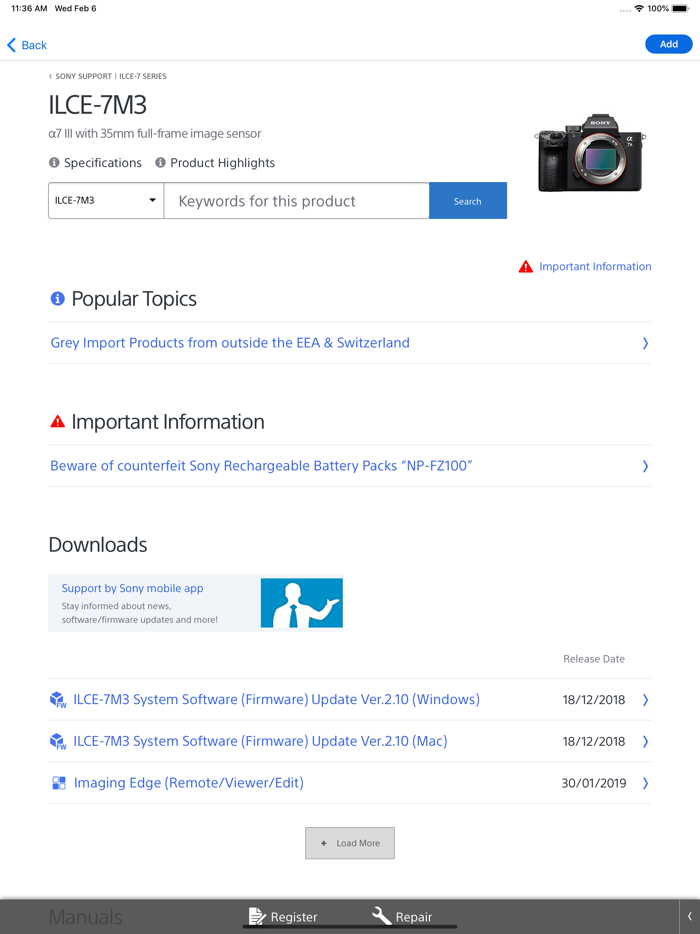Open SONY SUPPORT breadcrumb link
Image resolution: width=700 pixels, height=934 pixels.
click(83, 76)
